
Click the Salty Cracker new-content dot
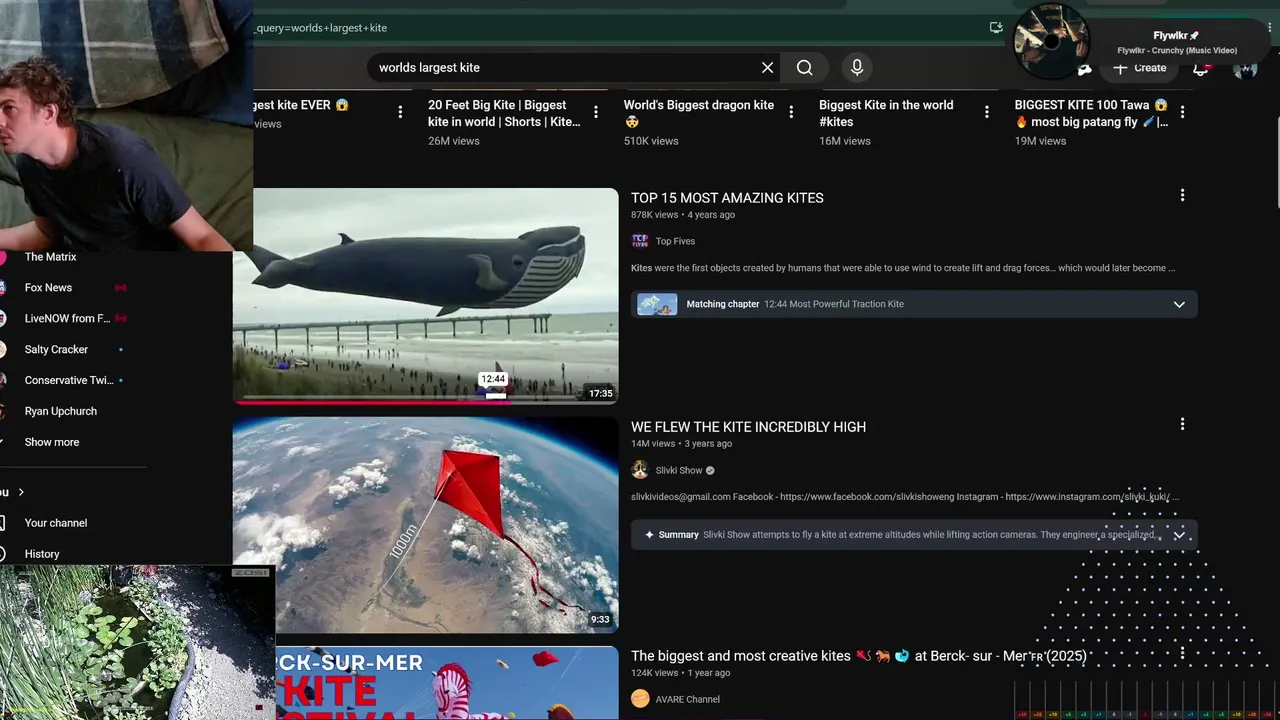pos(121,350)
